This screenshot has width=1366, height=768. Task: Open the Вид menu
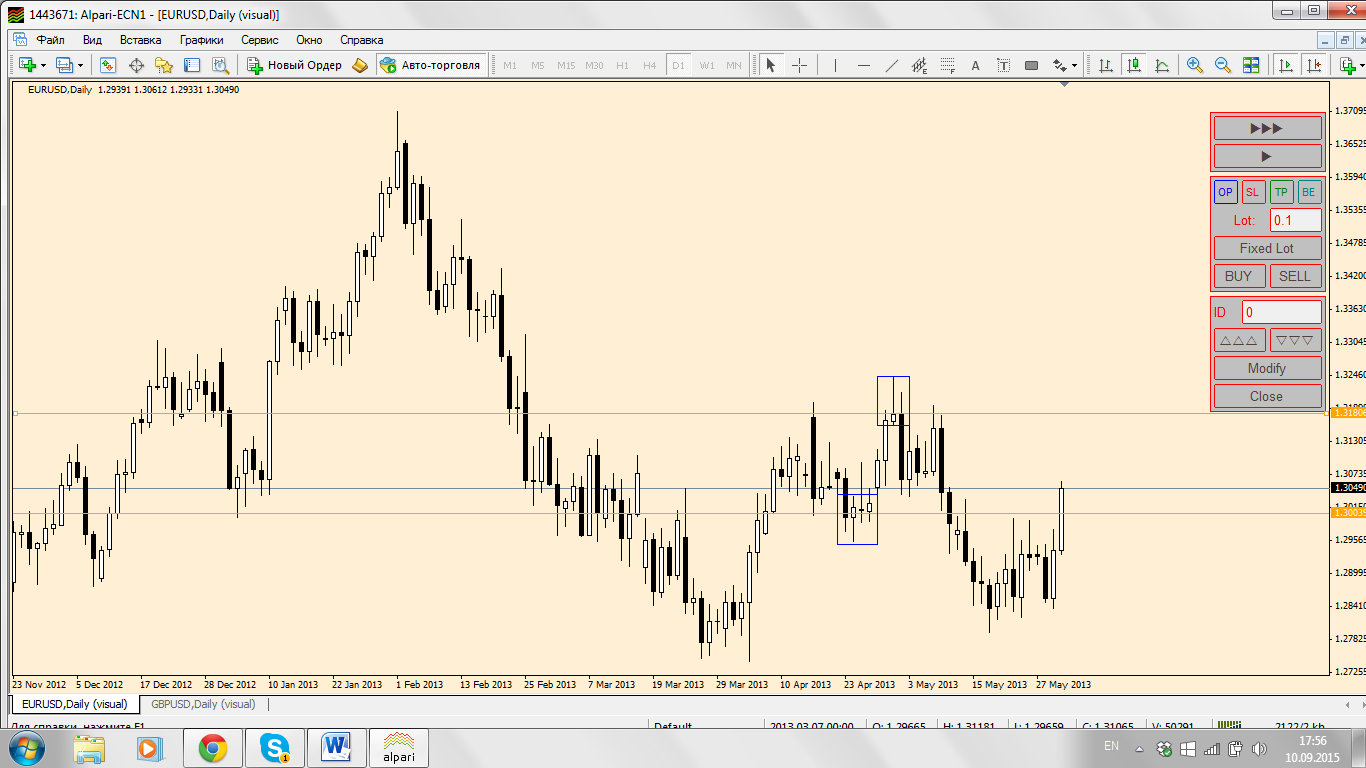[x=92, y=40]
